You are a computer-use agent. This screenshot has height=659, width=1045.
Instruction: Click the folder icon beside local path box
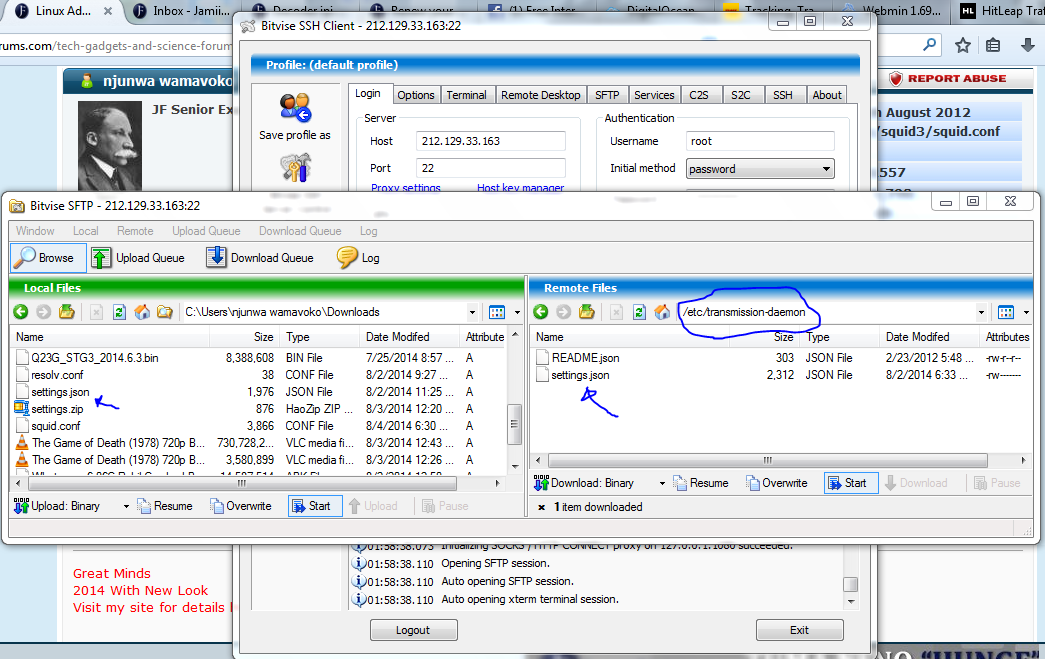[165, 312]
